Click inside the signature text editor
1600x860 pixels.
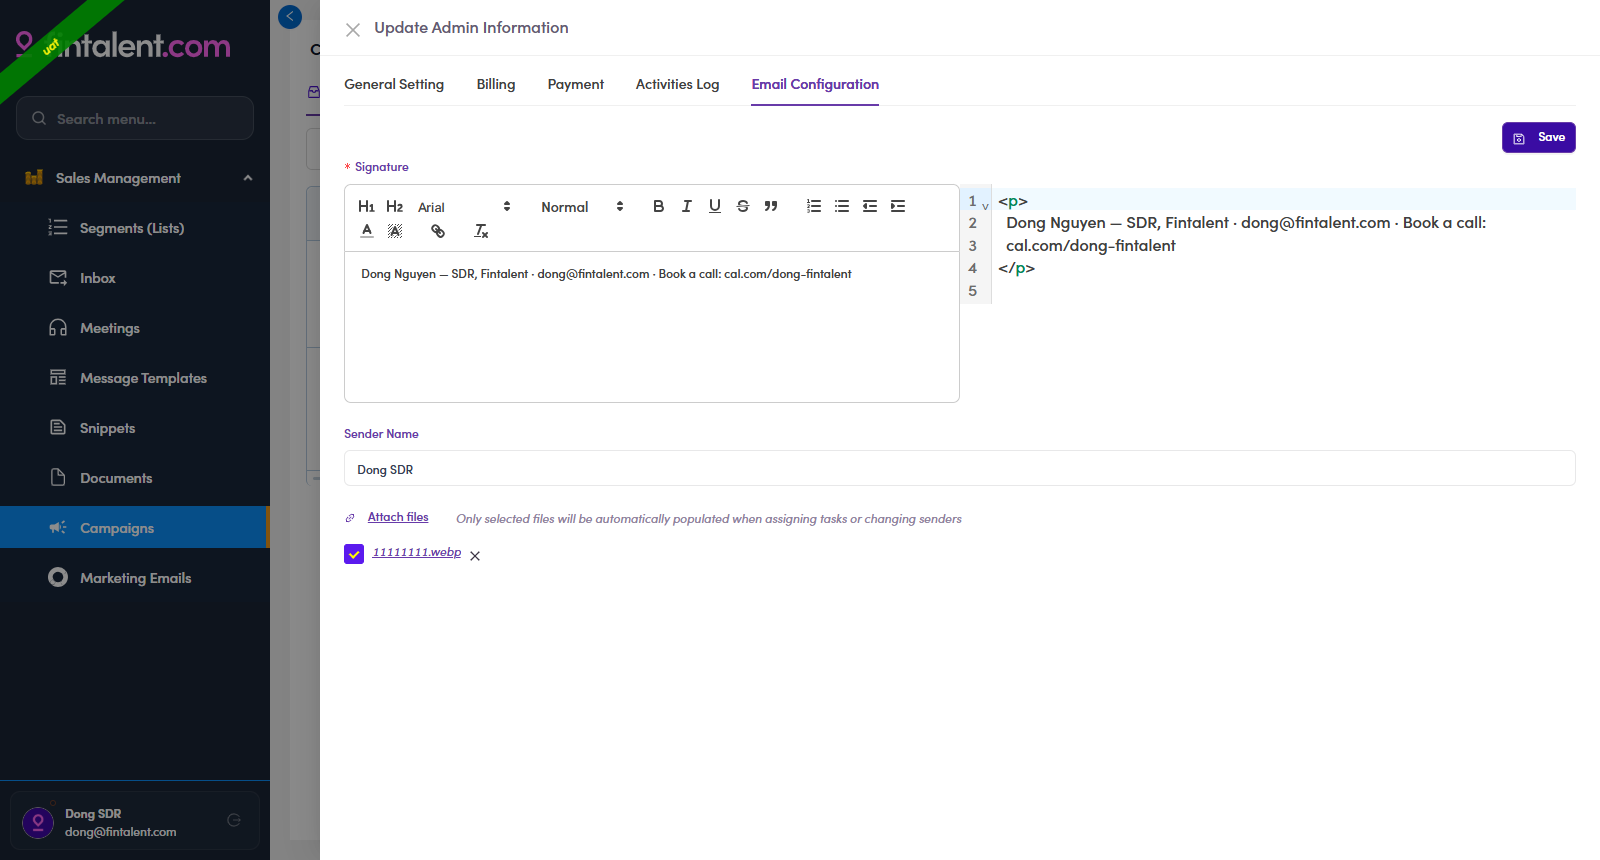click(652, 327)
